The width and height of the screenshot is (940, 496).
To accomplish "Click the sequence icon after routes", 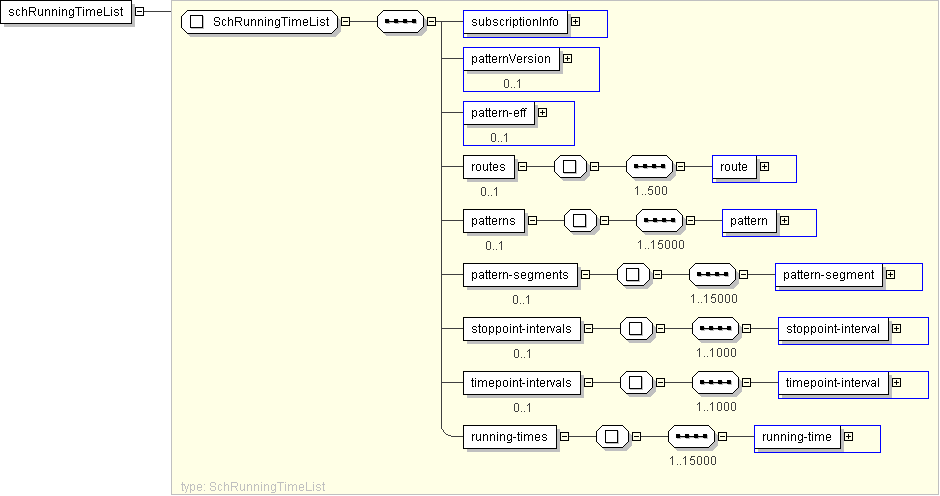I will tap(650, 167).
